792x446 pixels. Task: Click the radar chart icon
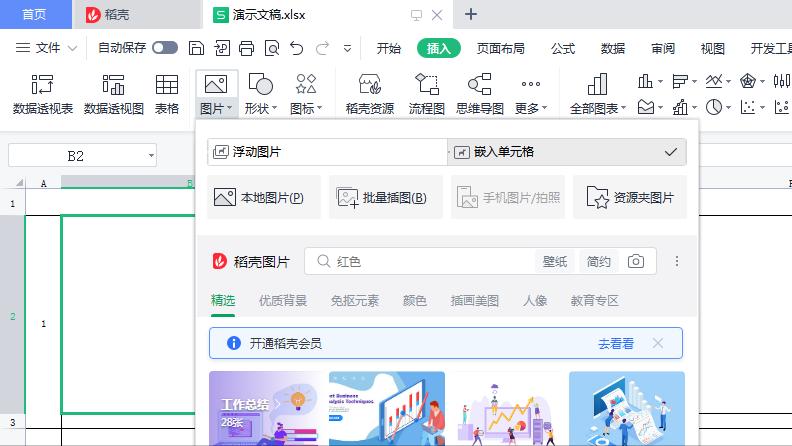(x=748, y=81)
